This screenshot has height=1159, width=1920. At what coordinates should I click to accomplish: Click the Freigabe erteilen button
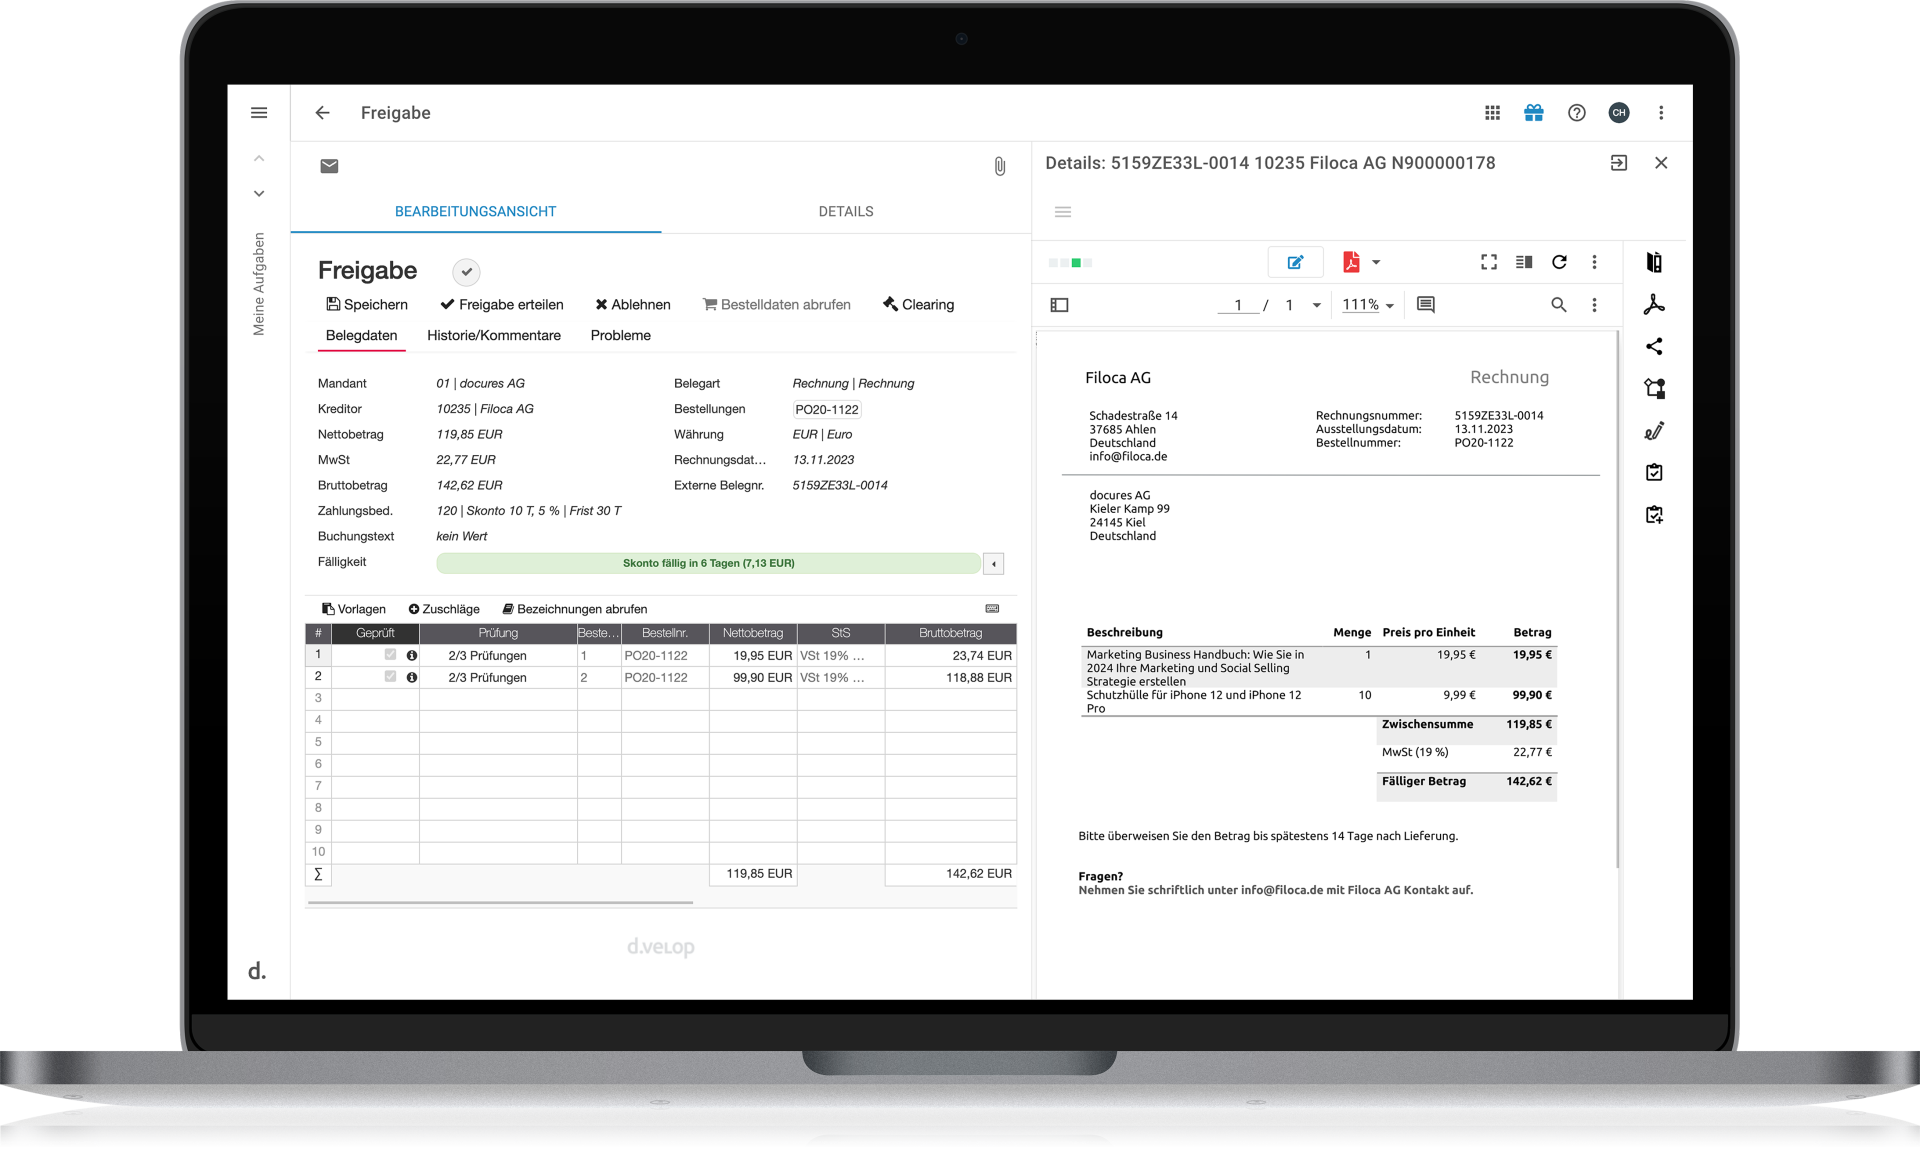pyautogui.click(x=502, y=304)
